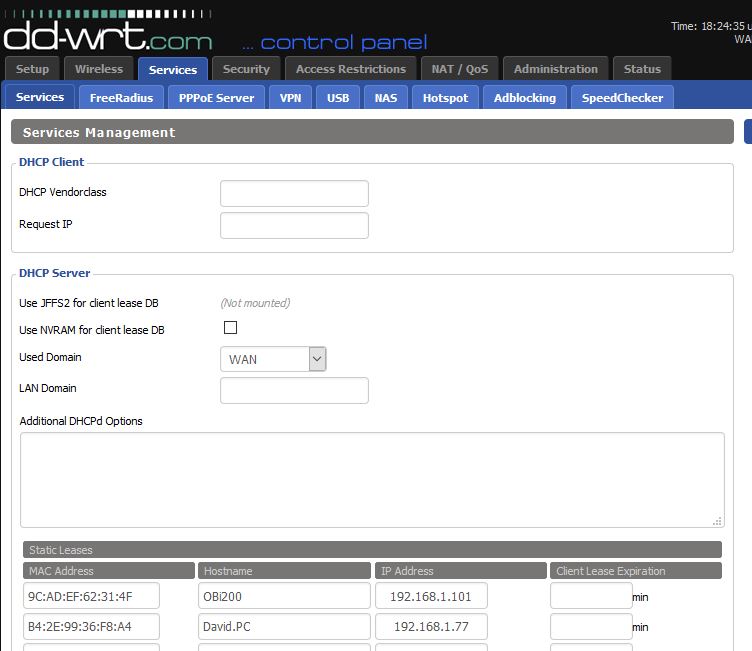This screenshot has width=752, height=651.
Task: Open the PPPoE Server sub-tab
Action: coord(216,98)
